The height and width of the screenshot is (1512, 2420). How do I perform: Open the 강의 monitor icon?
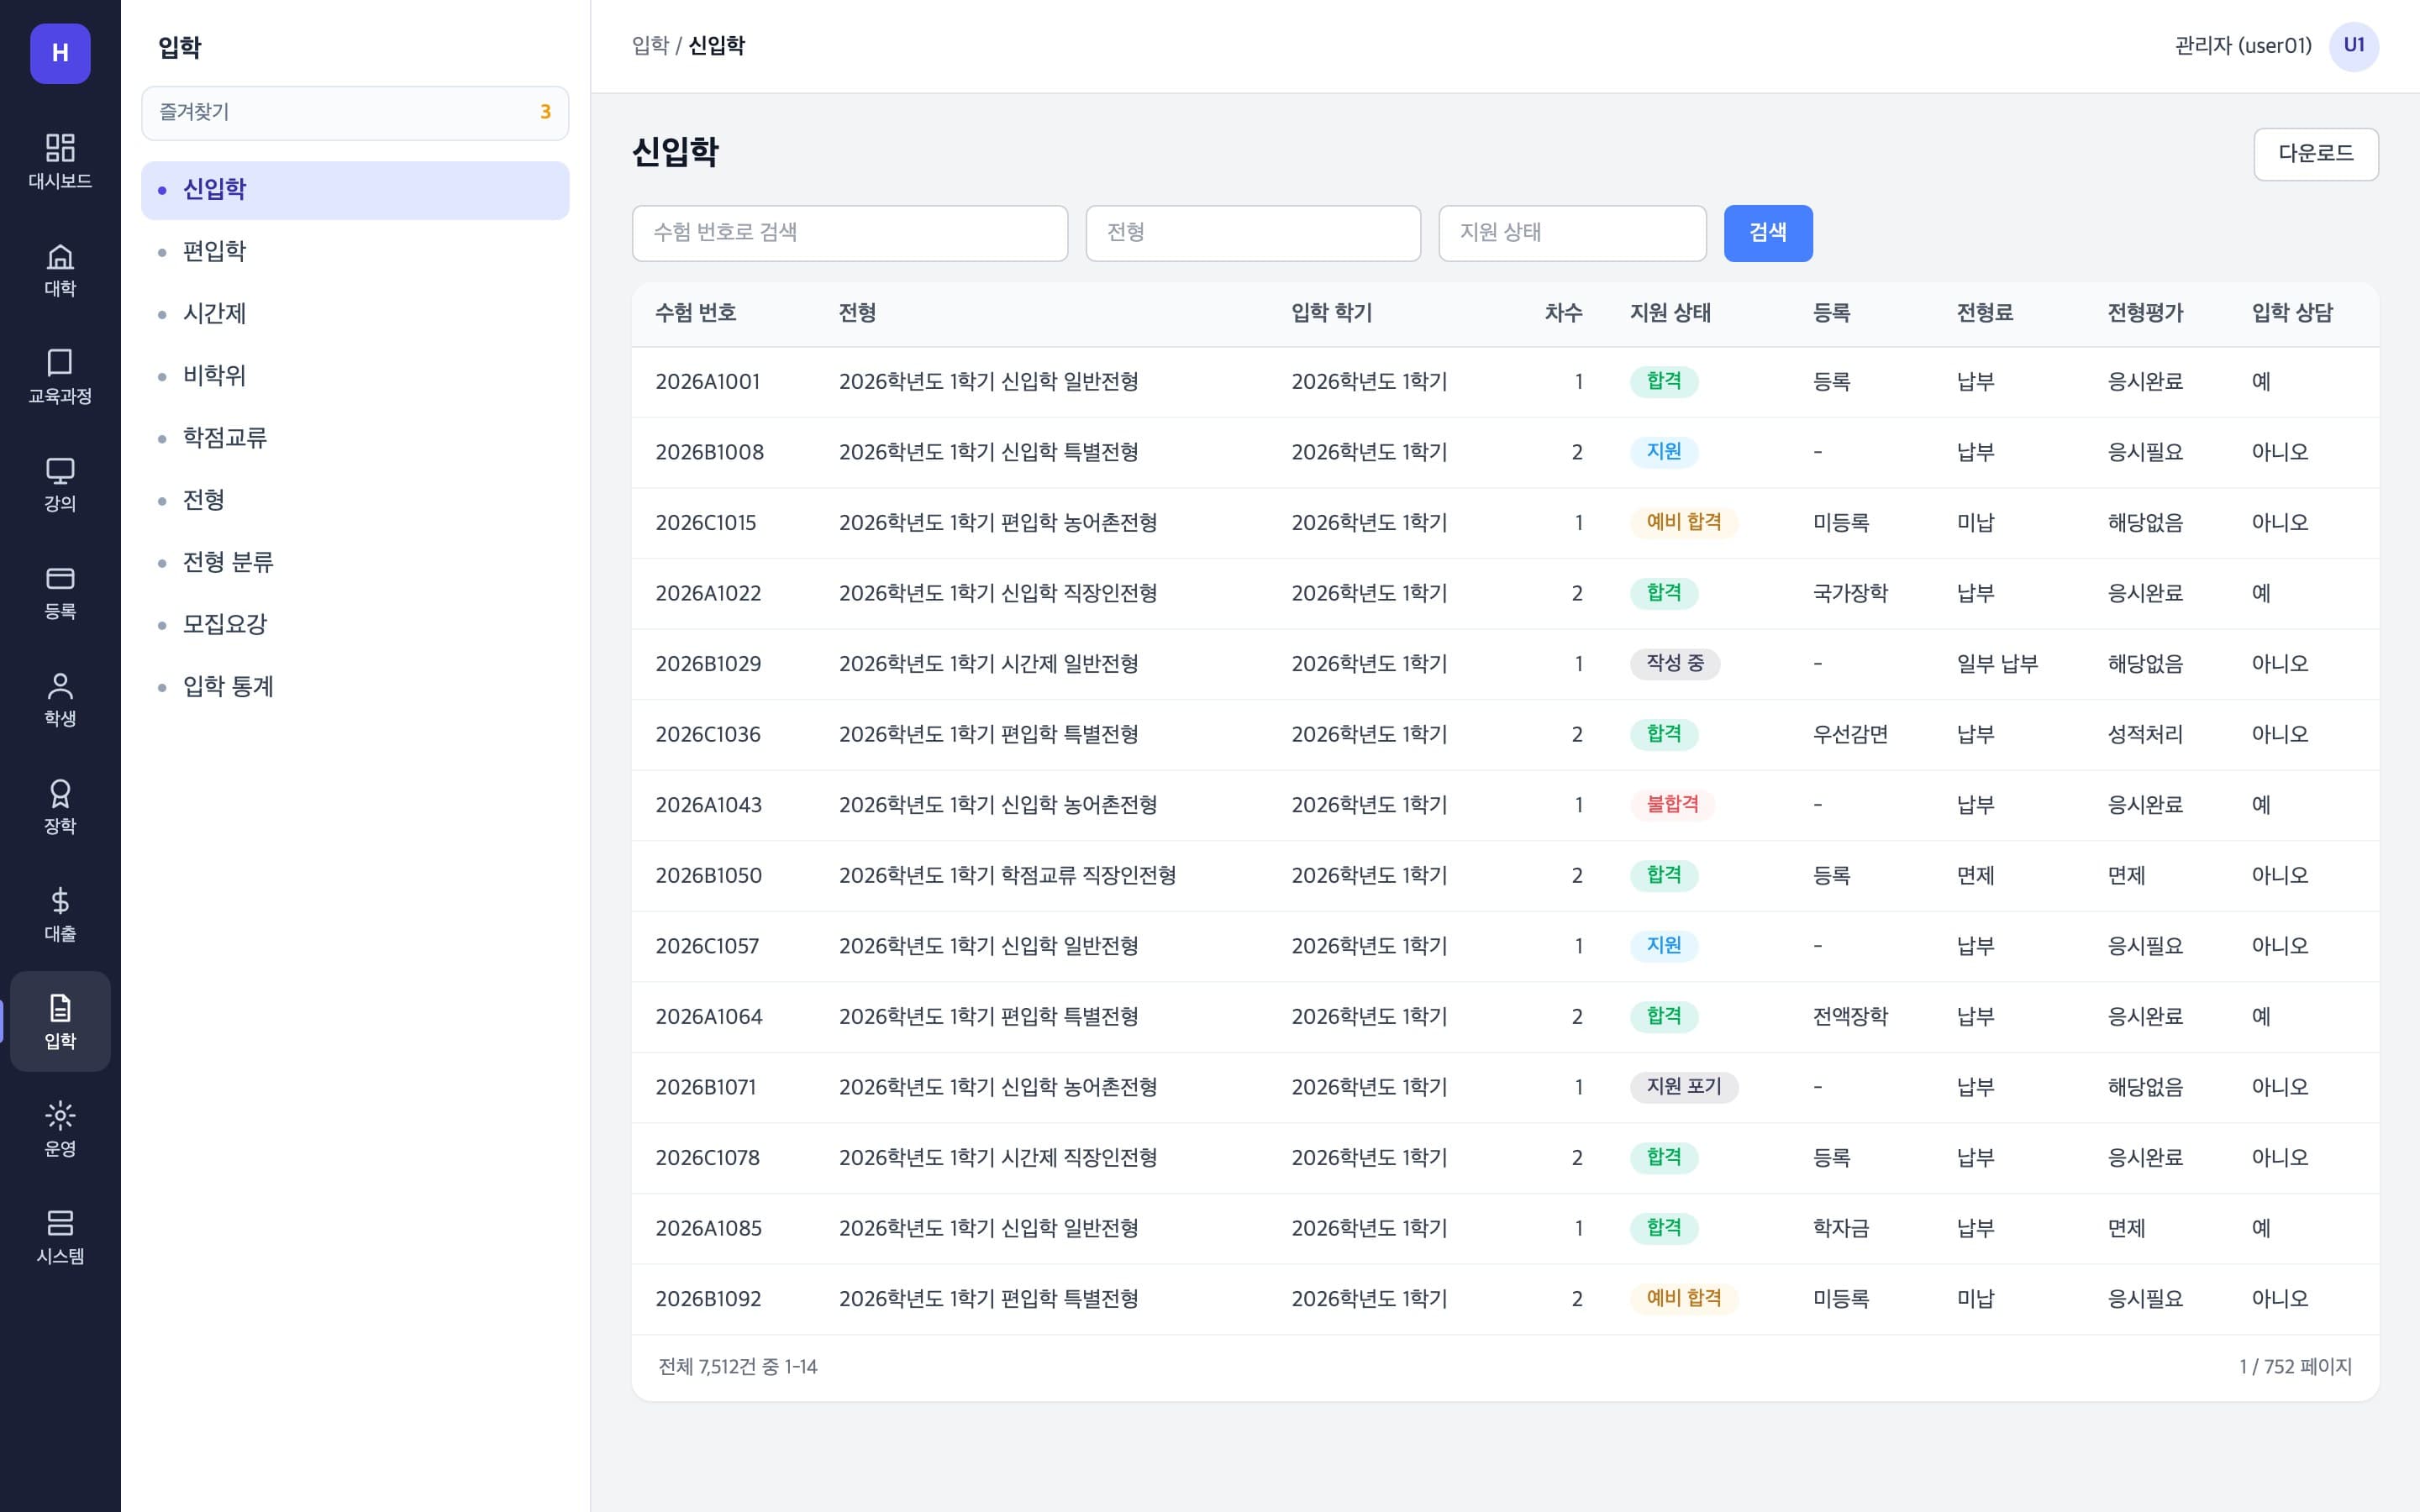coord(60,484)
